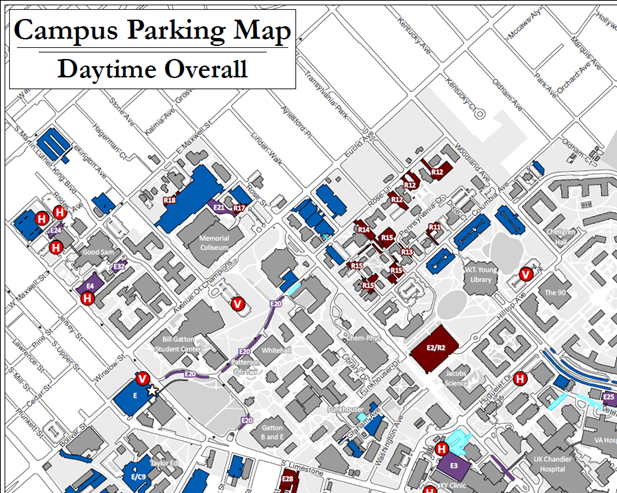Click the H marker on the blue lot near Martin Luther King Blvd

tap(42, 218)
